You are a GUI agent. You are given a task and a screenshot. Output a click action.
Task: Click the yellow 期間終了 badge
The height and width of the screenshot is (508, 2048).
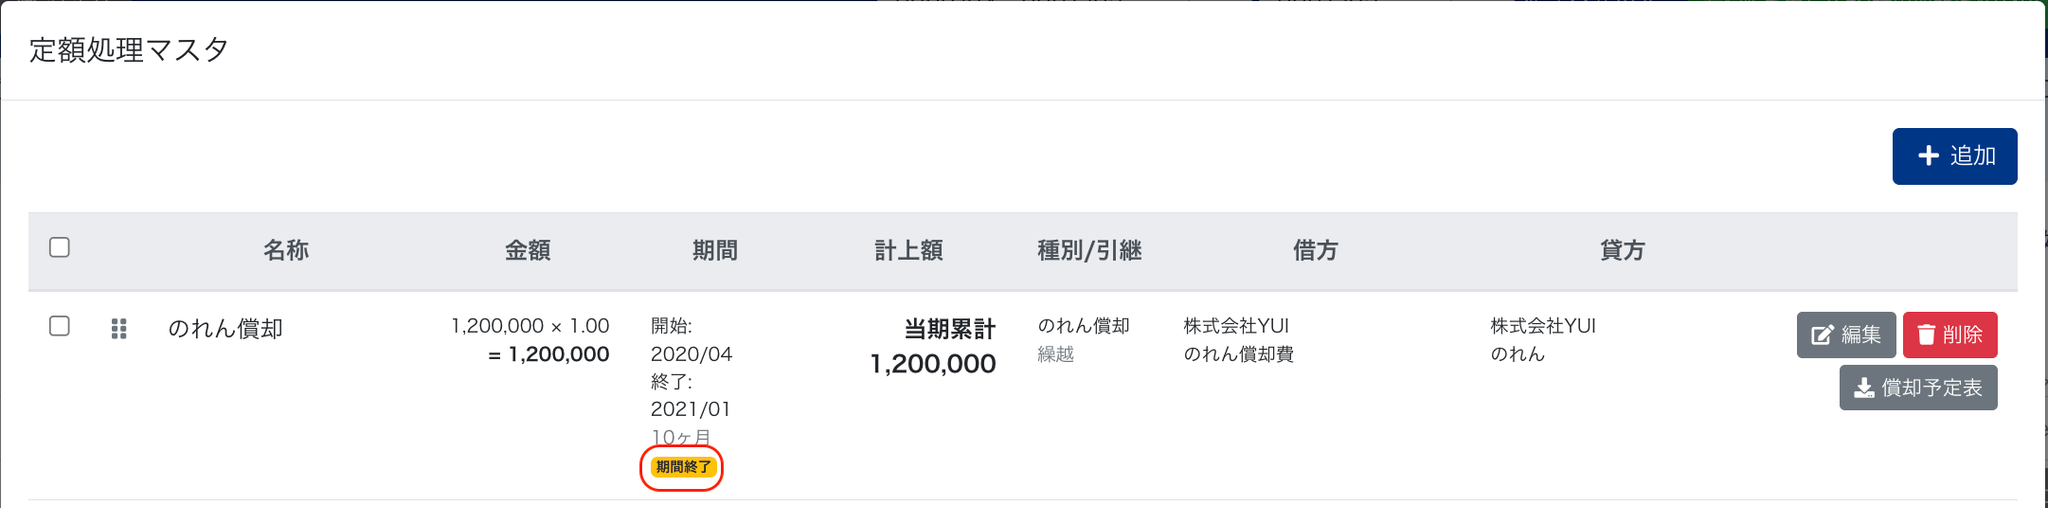(x=683, y=467)
